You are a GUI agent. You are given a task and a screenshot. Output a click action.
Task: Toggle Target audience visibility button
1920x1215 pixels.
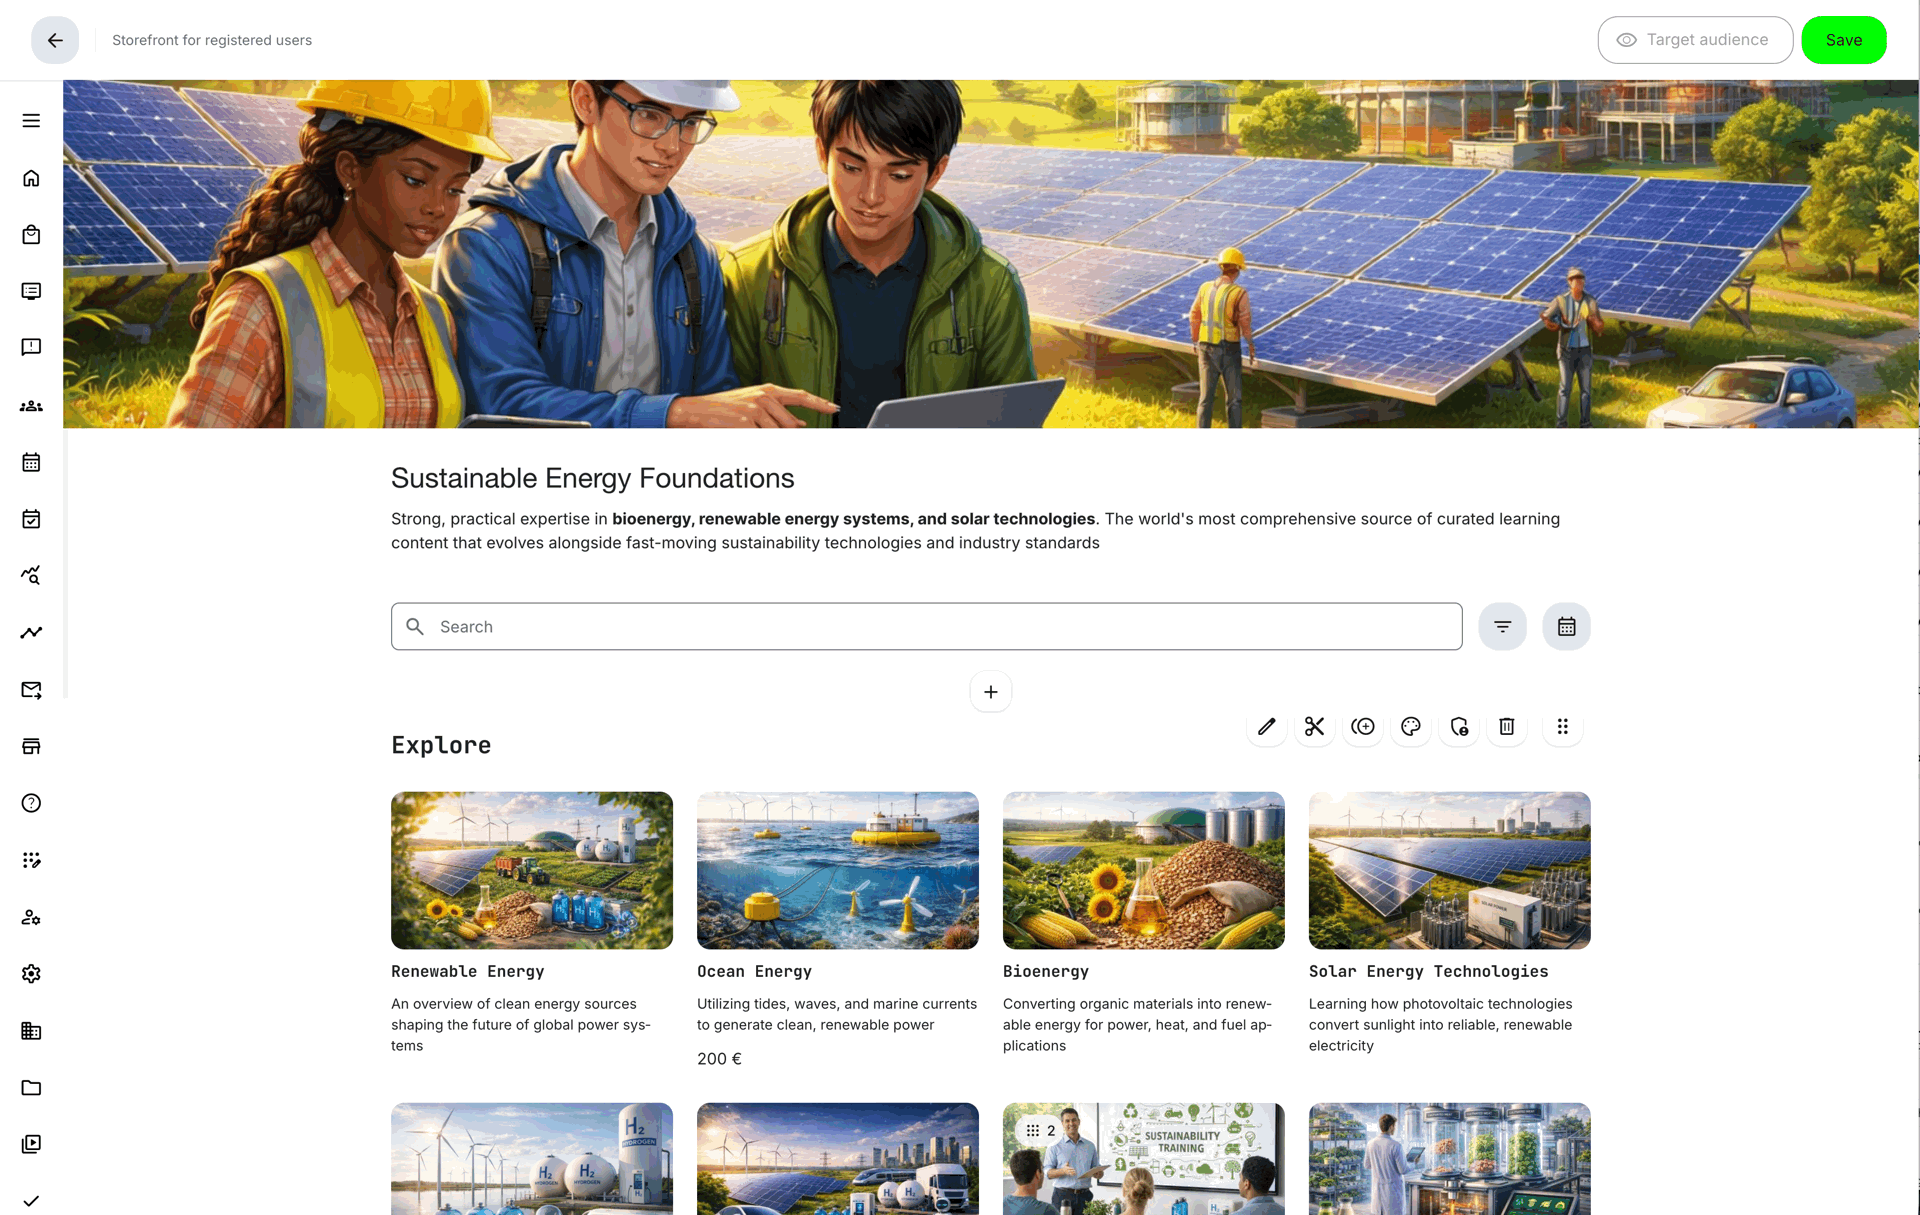tap(1694, 40)
